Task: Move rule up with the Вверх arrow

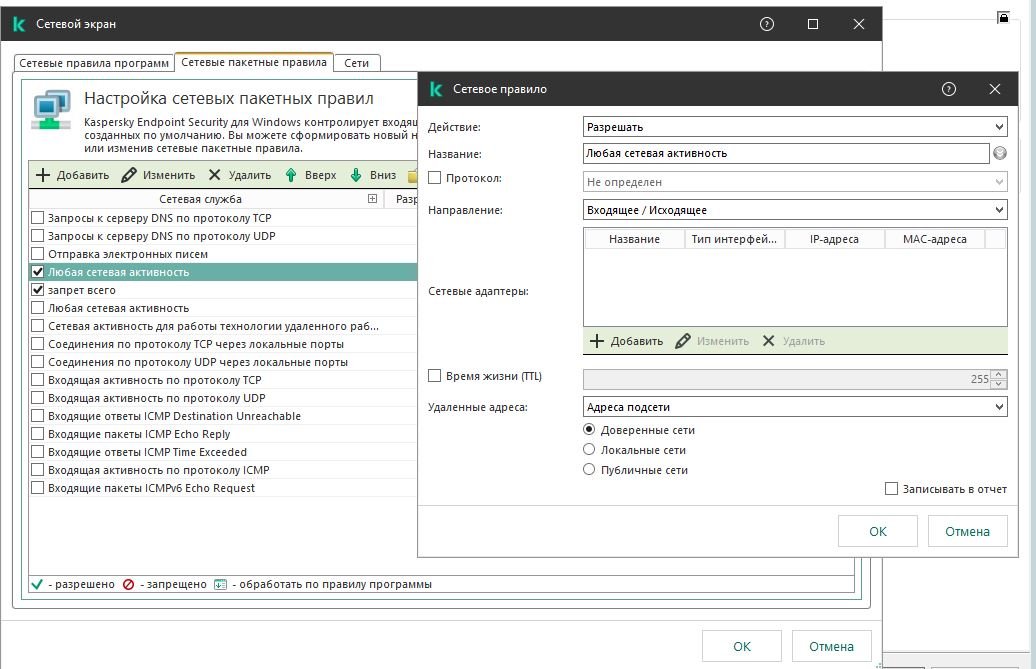Action: pyautogui.click(x=291, y=175)
